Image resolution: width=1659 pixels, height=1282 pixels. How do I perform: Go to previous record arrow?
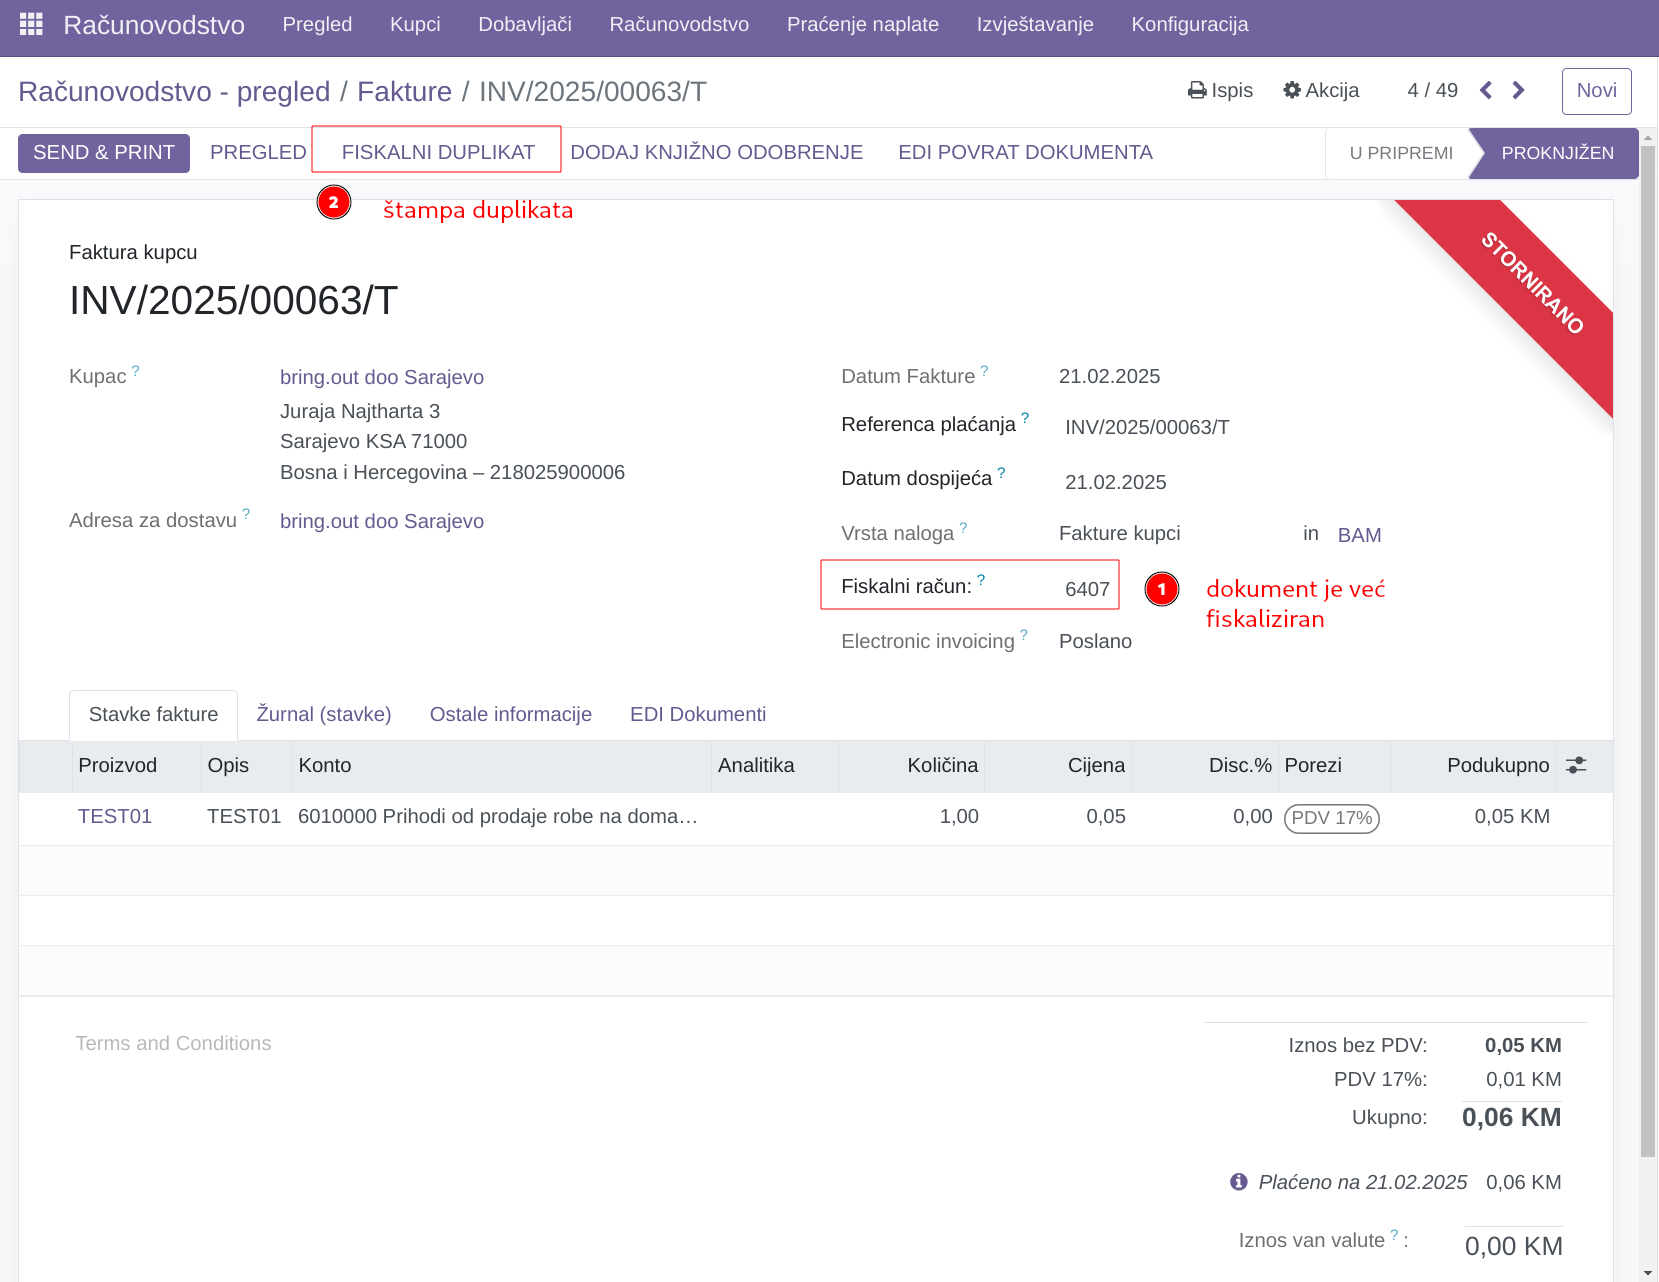coord(1486,91)
